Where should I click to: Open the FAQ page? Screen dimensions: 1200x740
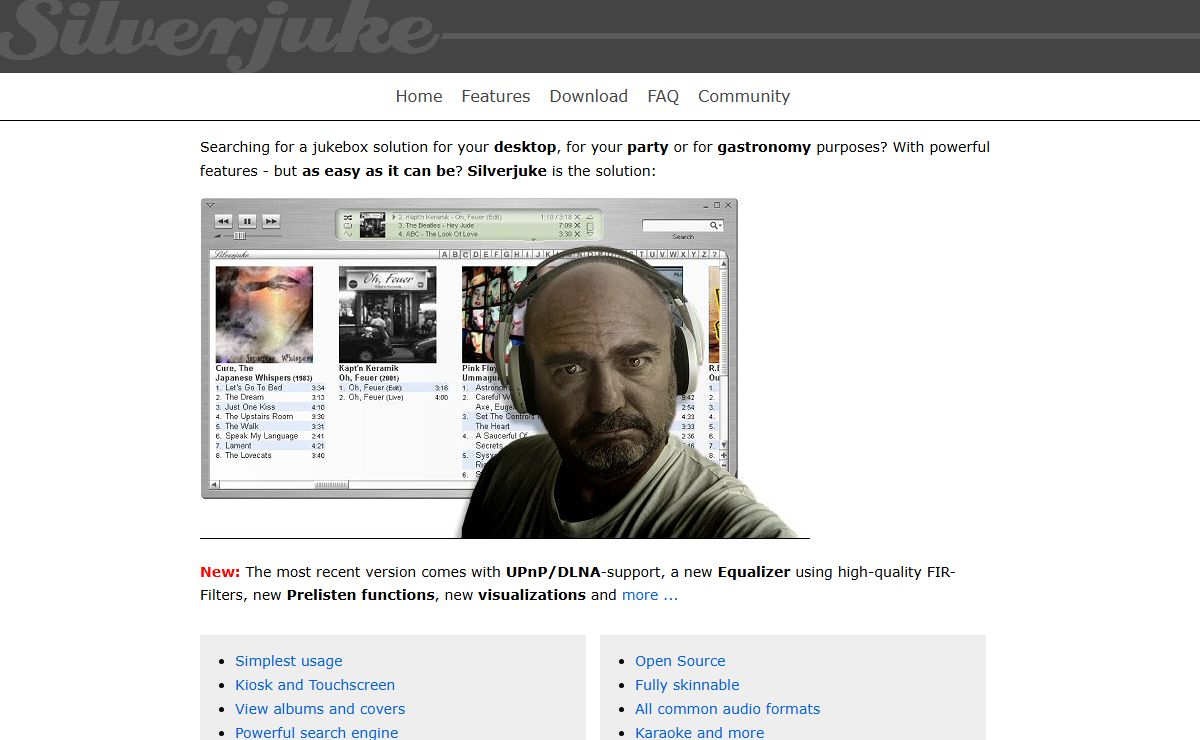point(663,96)
